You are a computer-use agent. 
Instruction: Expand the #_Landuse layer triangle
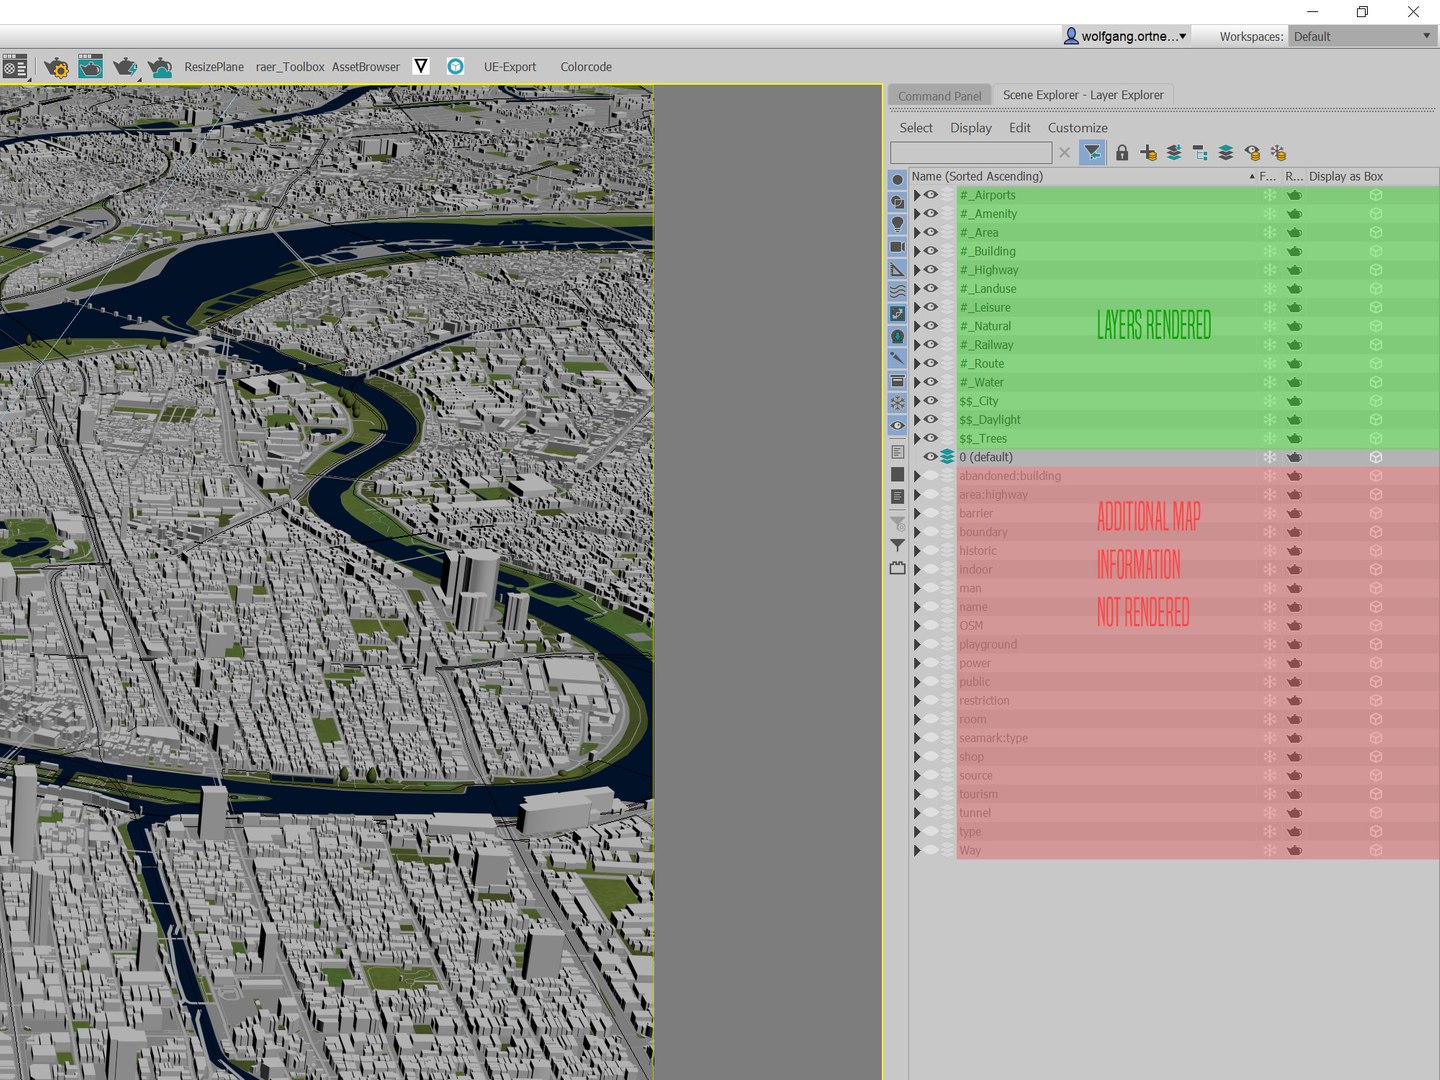click(x=916, y=289)
